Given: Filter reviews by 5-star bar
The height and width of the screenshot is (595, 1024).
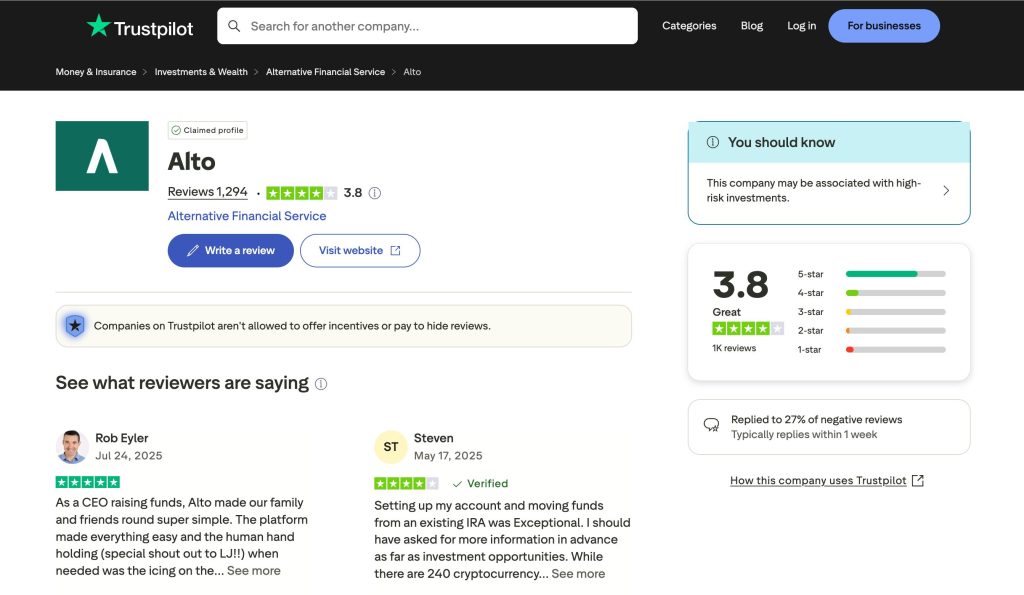Looking at the screenshot, I should [895, 274].
